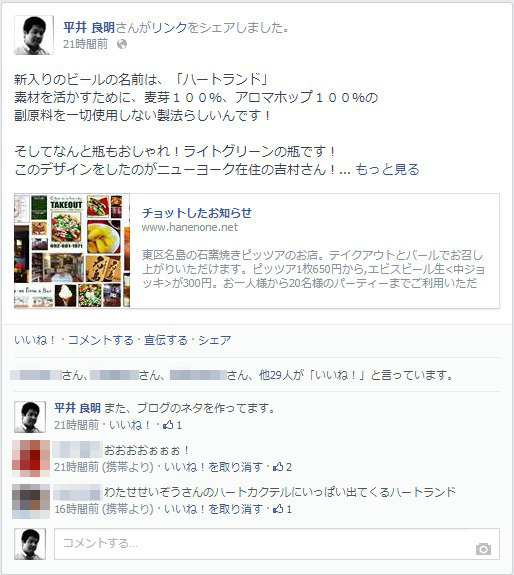
Task: Open the poster's profile picture at top
Action: click(x=34, y=35)
